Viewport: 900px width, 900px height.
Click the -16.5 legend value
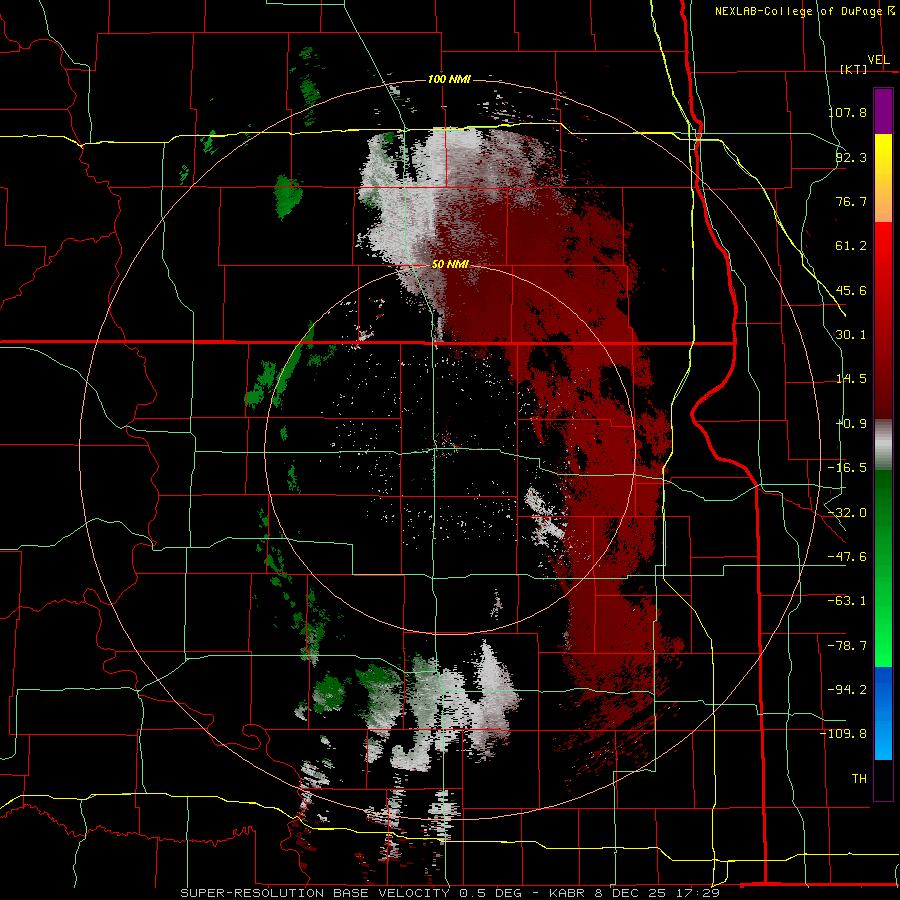click(x=848, y=468)
